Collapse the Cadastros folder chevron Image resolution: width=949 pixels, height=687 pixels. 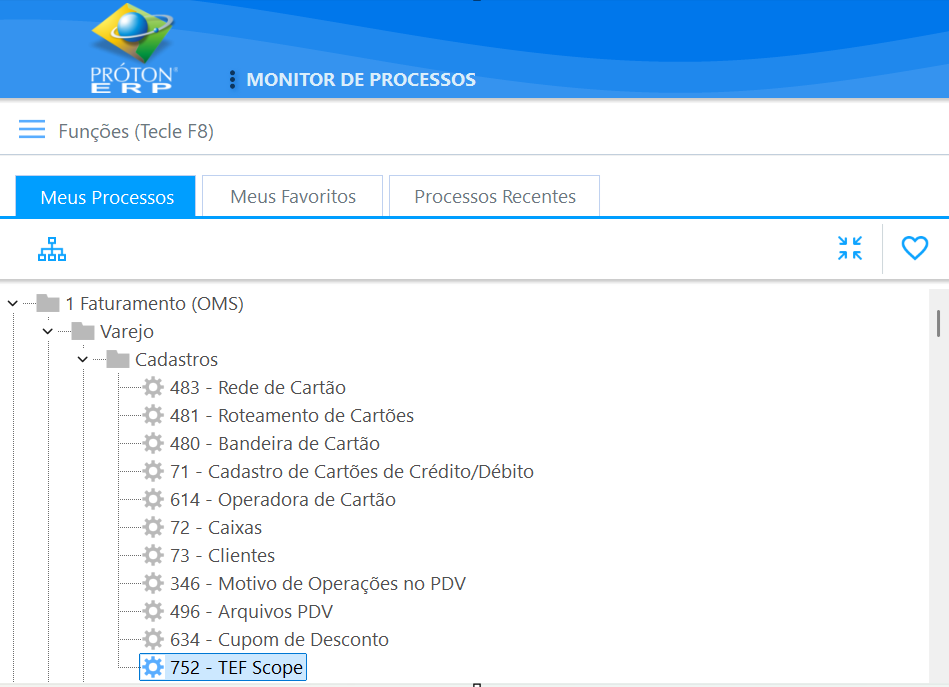[x=83, y=359]
